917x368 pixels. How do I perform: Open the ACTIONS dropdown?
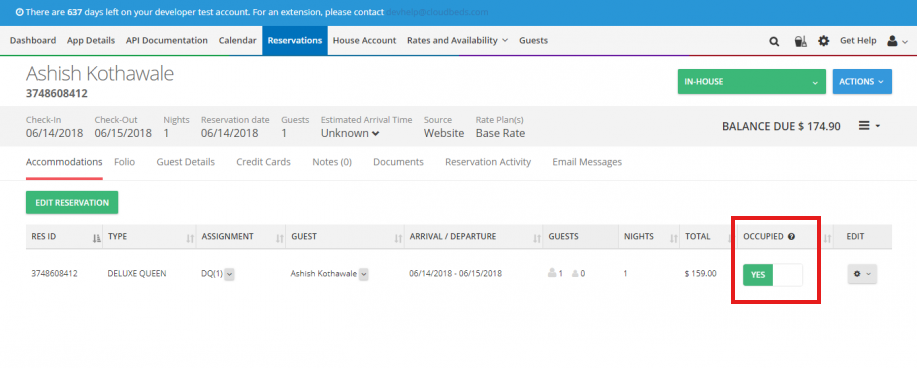(x=862, y=82)
